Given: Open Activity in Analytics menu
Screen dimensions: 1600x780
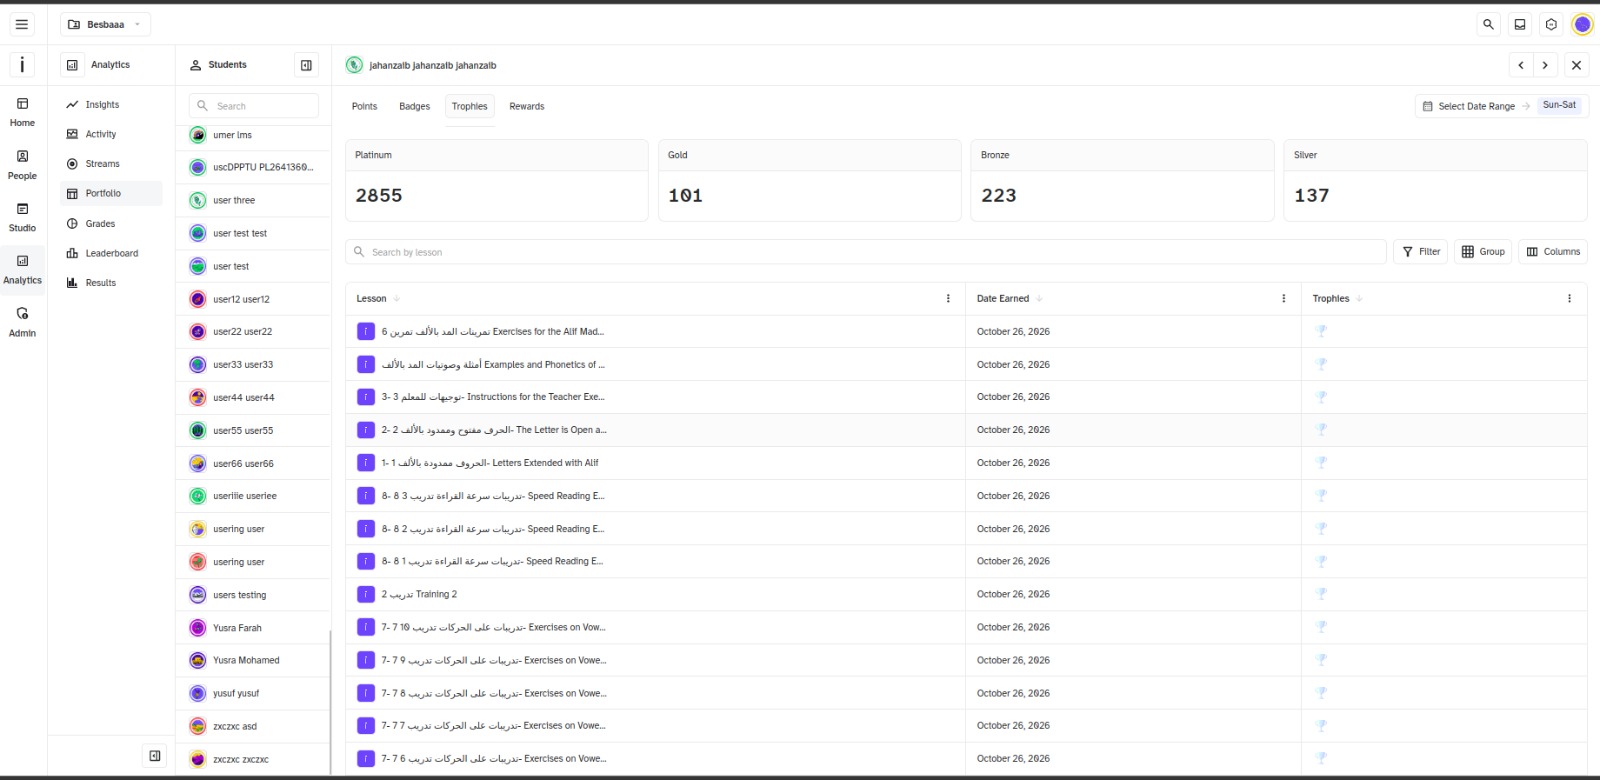Looking at the screenshot, I should 111,134.
